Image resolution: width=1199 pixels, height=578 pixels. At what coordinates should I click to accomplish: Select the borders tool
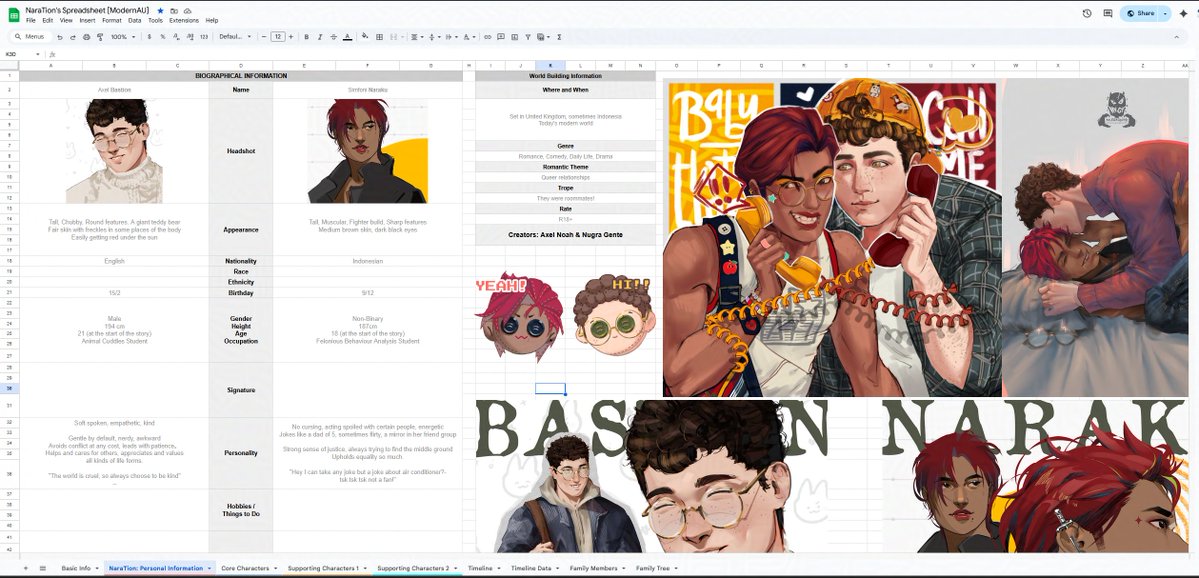point(378,37)
